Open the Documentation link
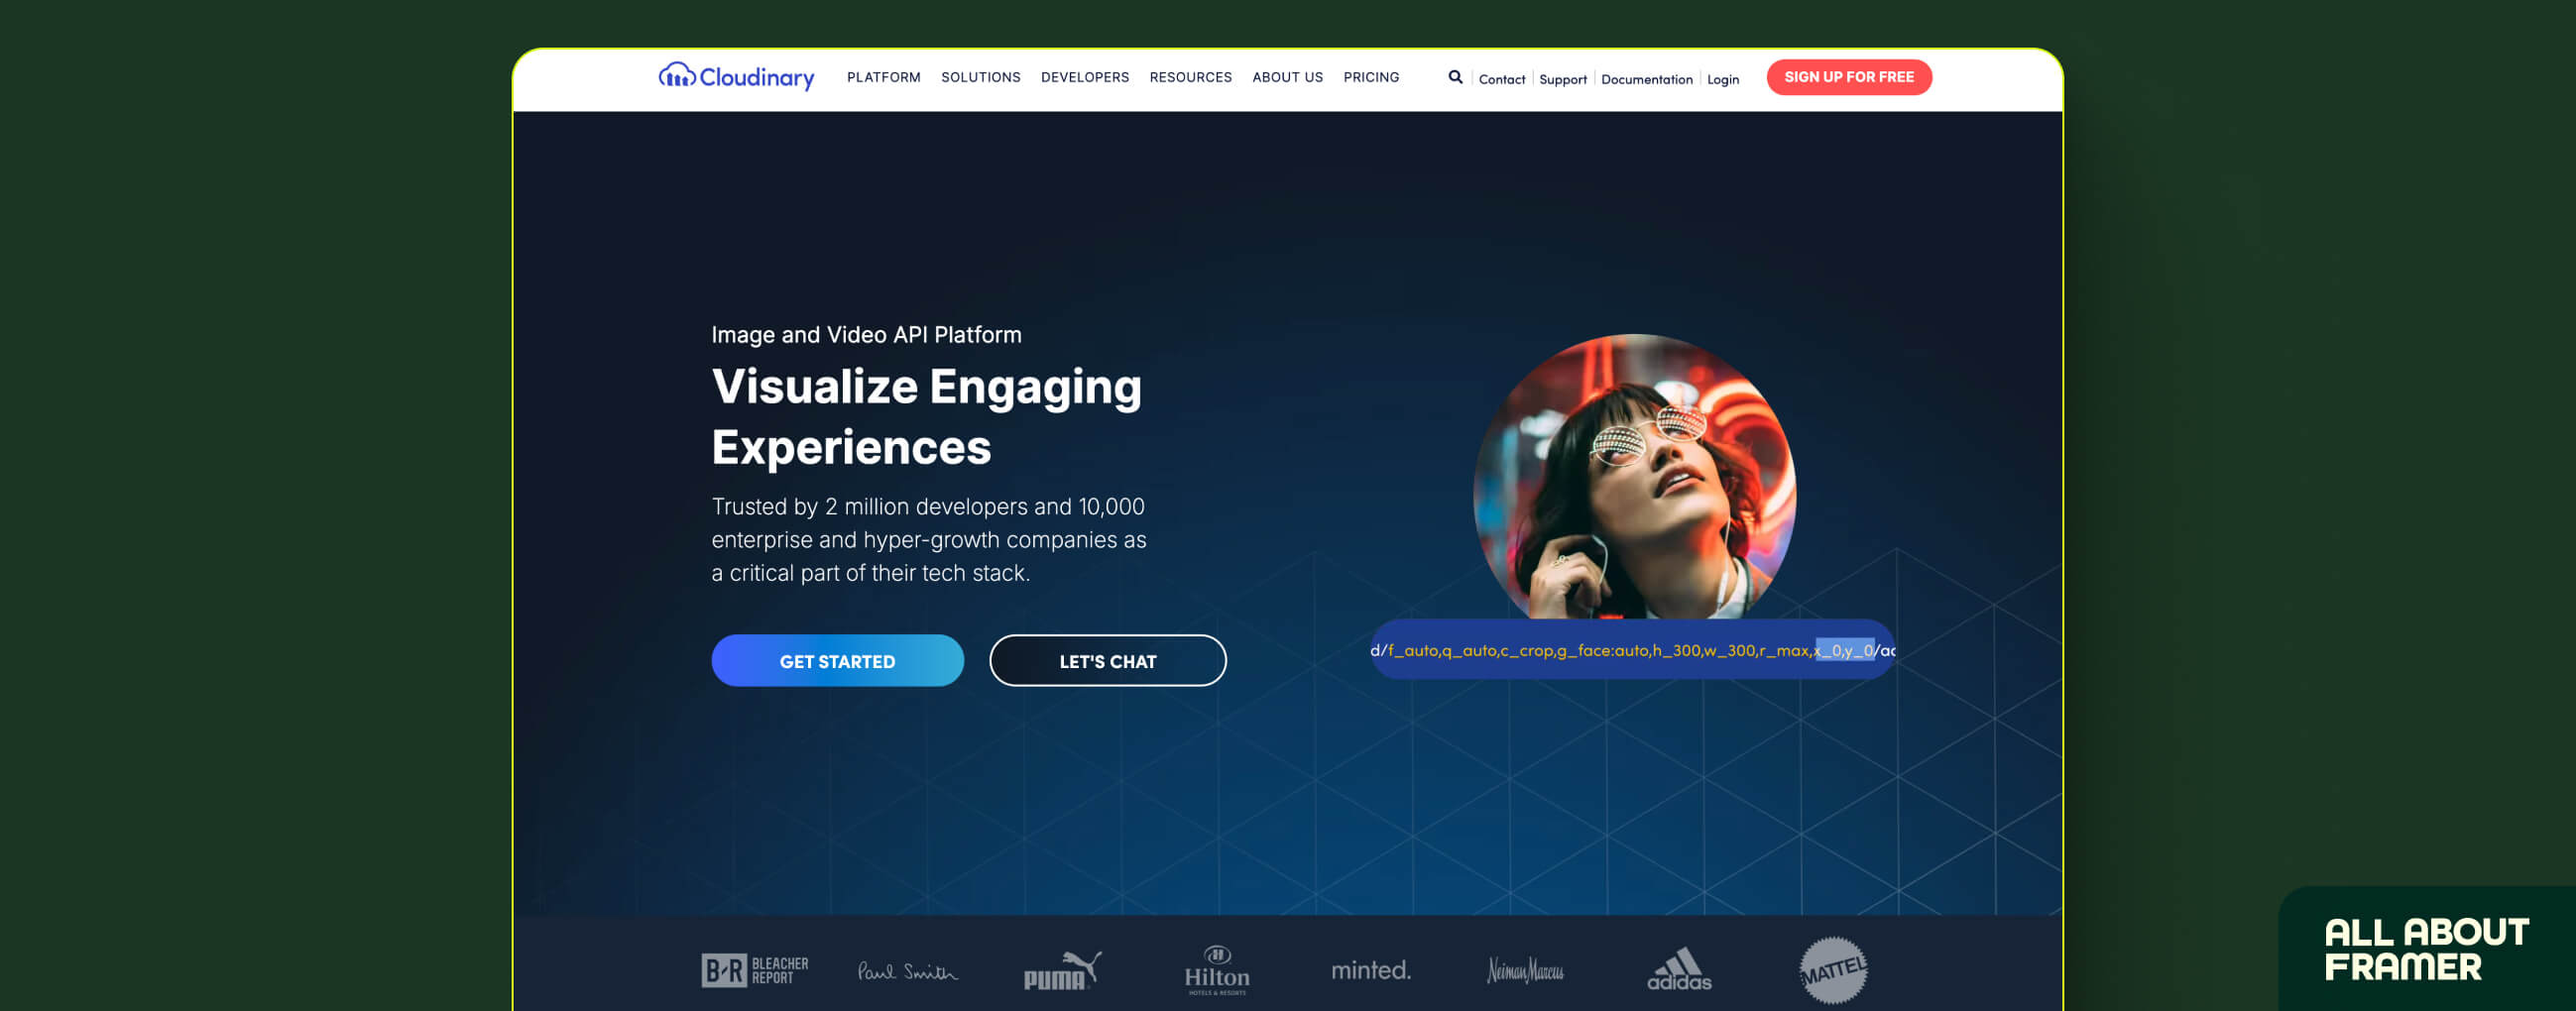 [x=1646, y=79]
